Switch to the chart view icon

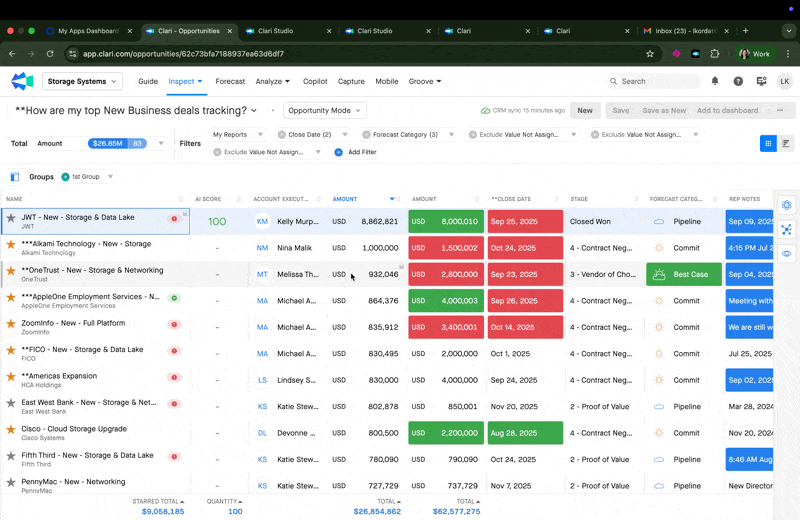[786, 143]
